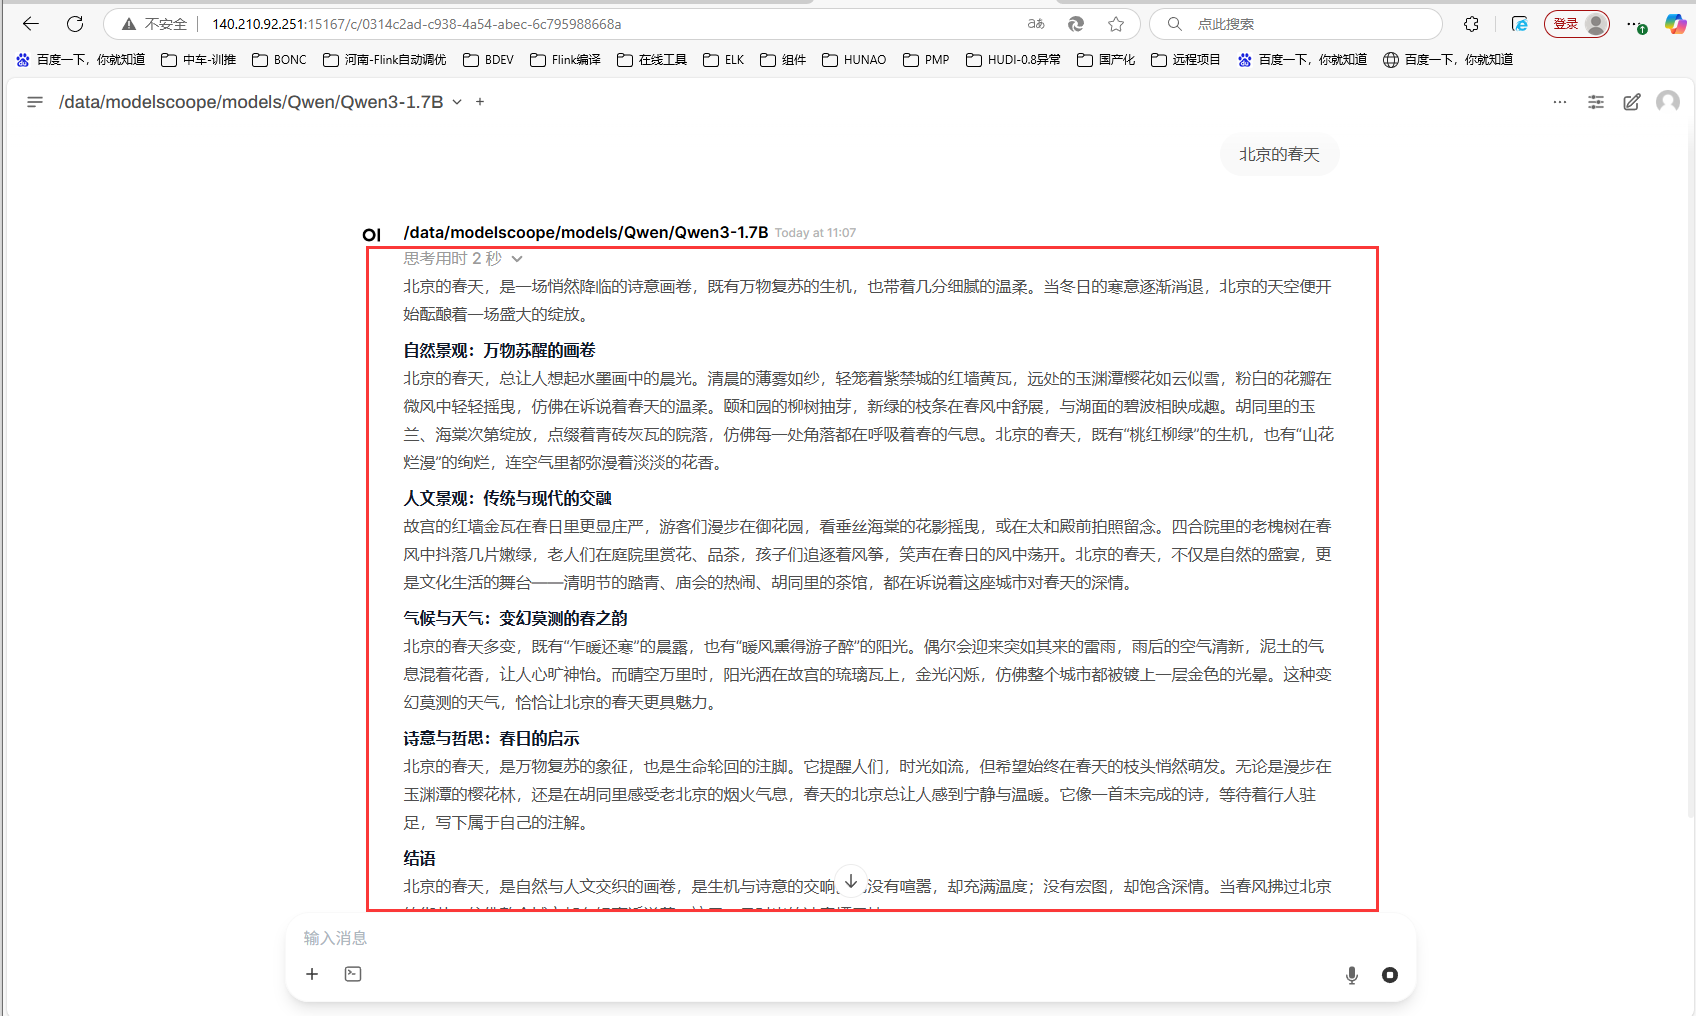The height and width of the screenshot is (1016, 1696).
Task: Open the chat controls sliders icon
Action: click(1596, 102)
